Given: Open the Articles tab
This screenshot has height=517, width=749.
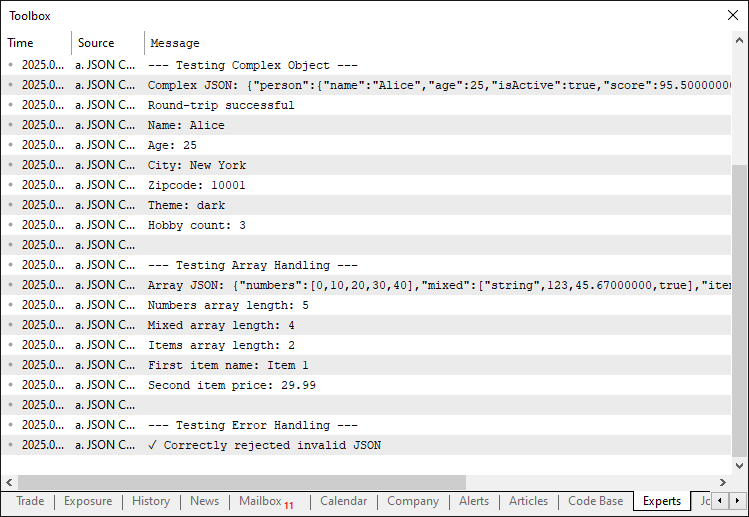Looking at the screenshot, I should [528, 501].
